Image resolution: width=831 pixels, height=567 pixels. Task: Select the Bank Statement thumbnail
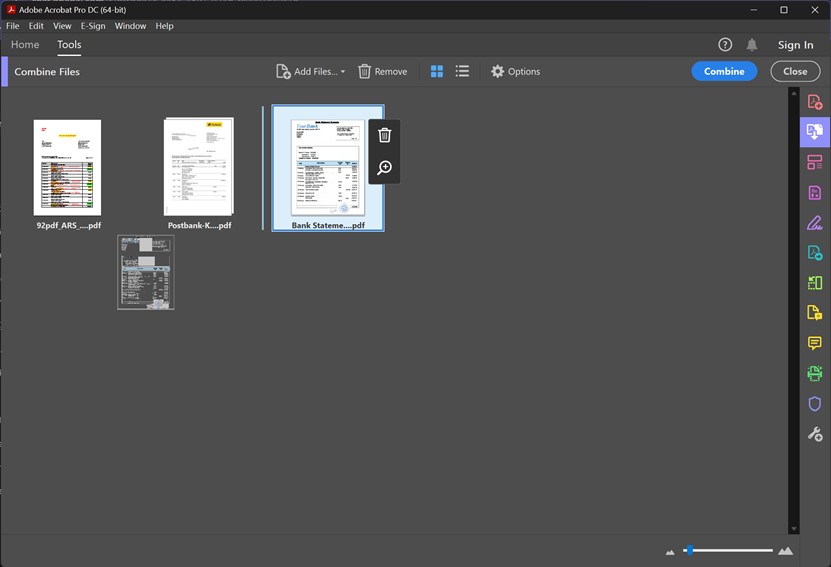click(328, 167)
